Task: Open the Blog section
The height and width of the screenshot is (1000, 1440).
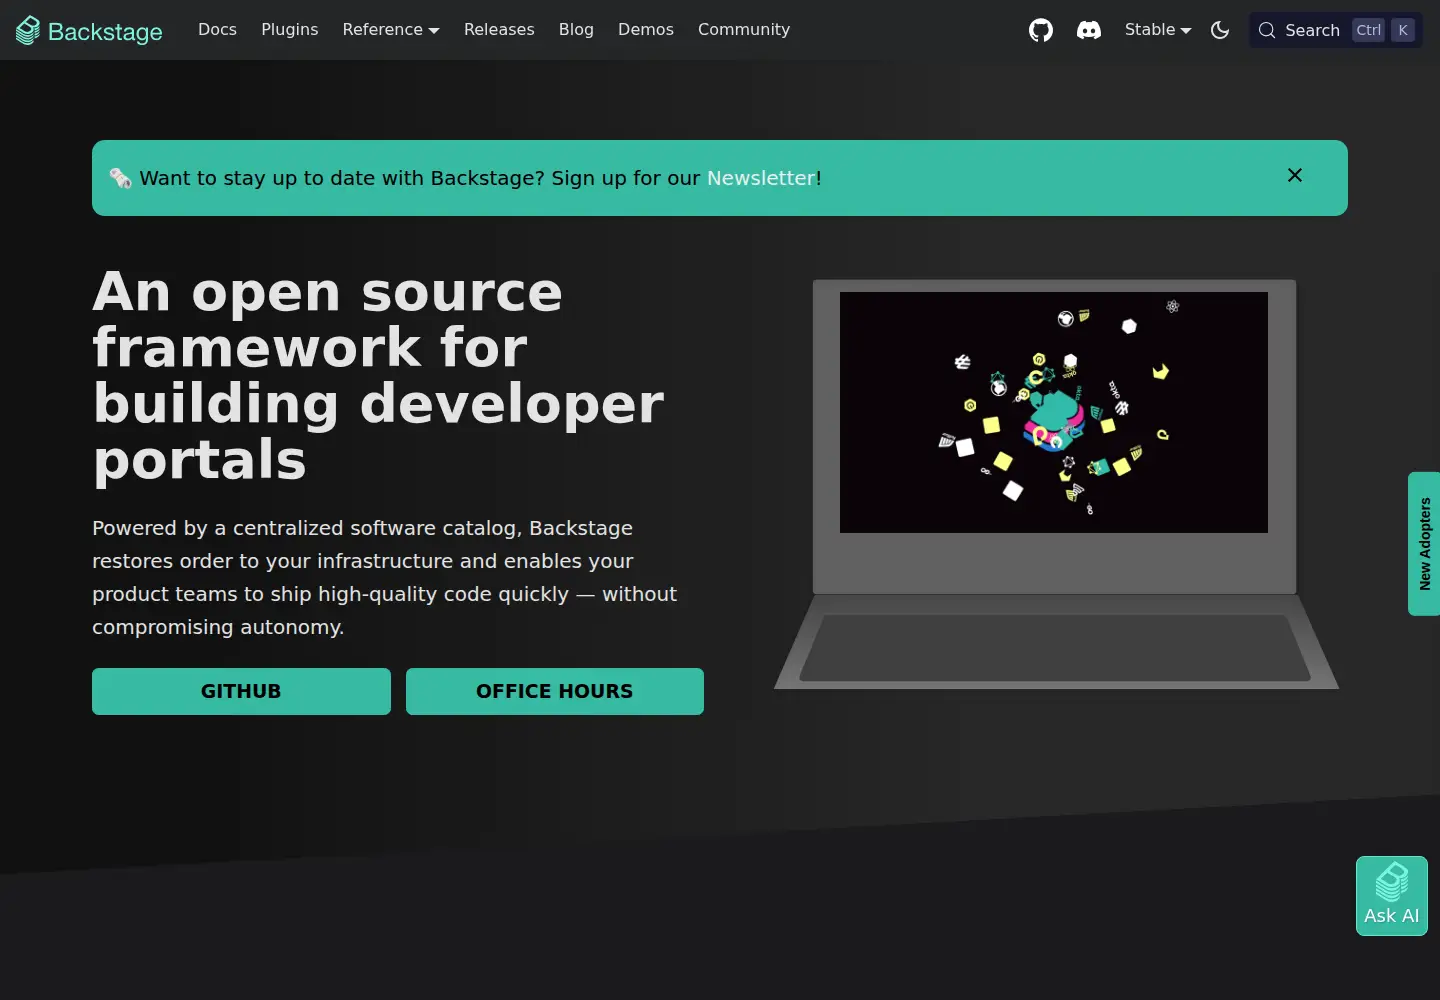Action: [x=576, y=30]
